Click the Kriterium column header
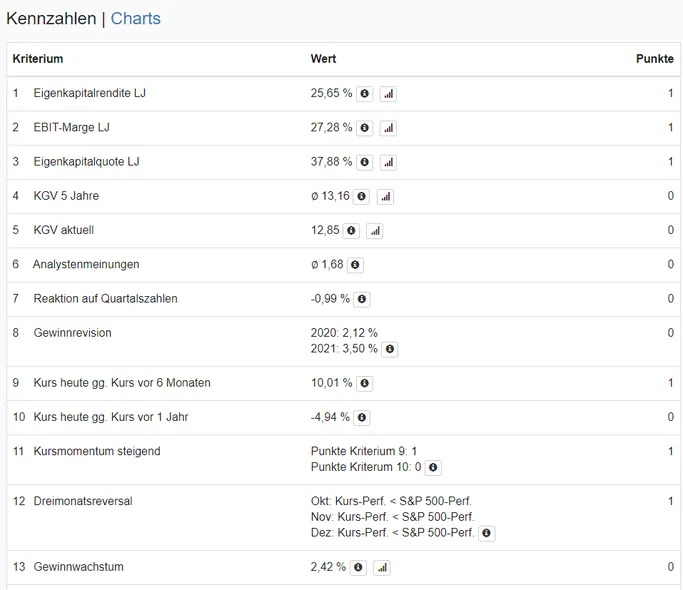 38,59
